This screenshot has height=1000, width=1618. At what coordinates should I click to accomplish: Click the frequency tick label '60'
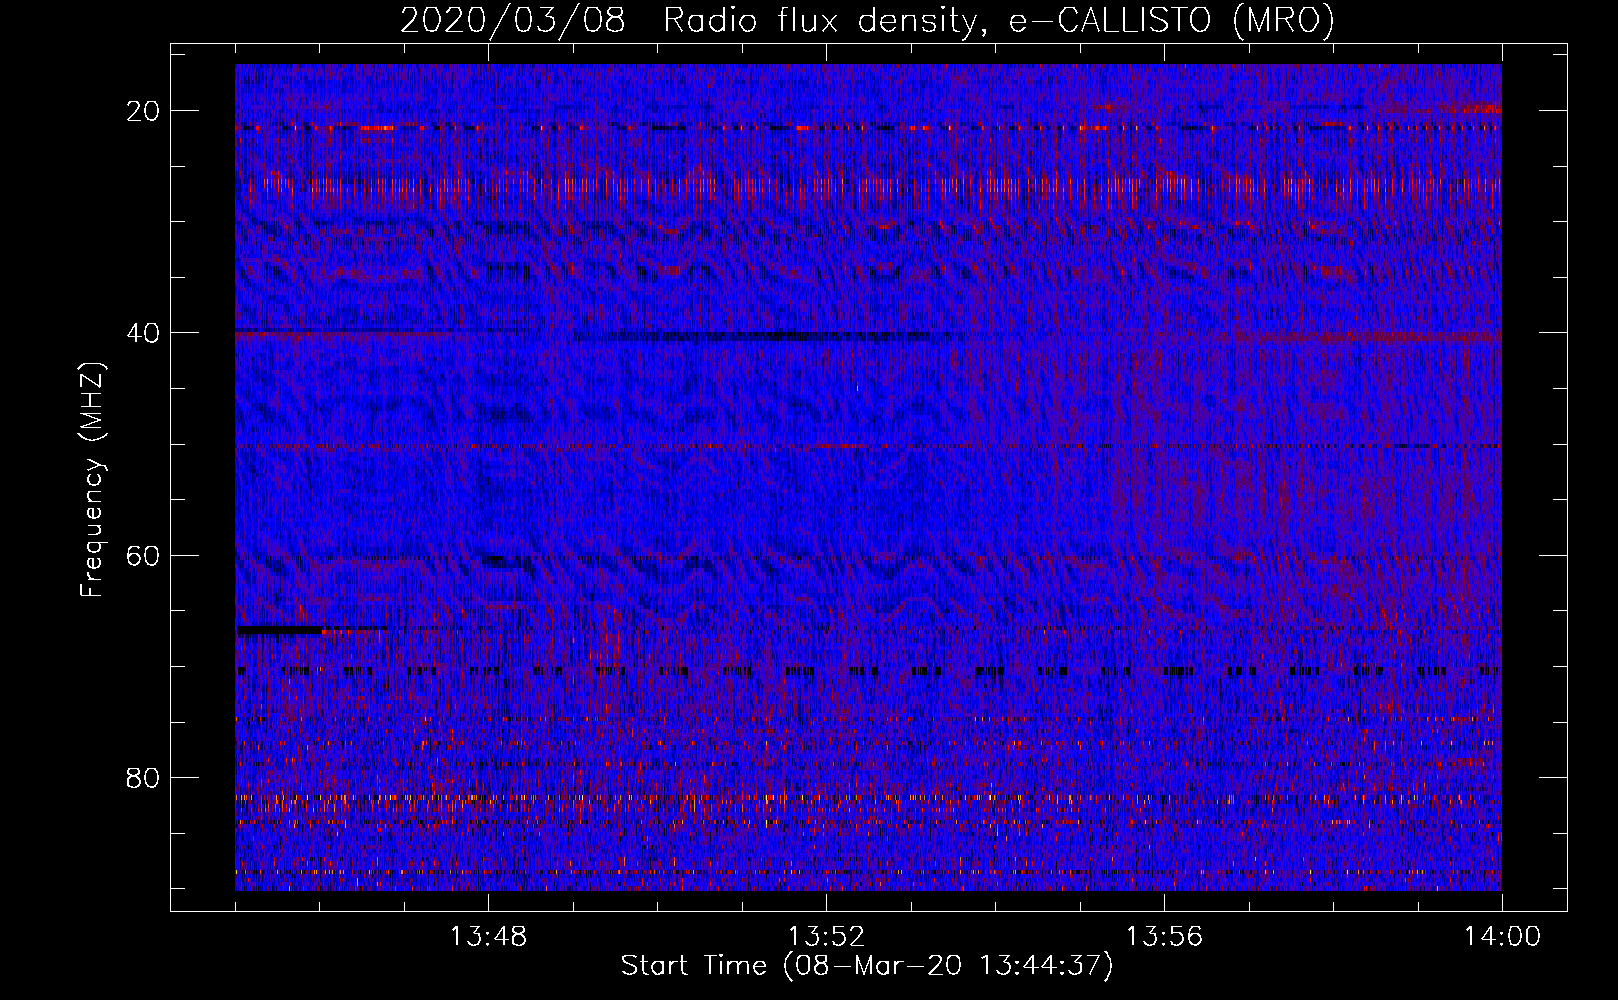(x=144, y=555)
